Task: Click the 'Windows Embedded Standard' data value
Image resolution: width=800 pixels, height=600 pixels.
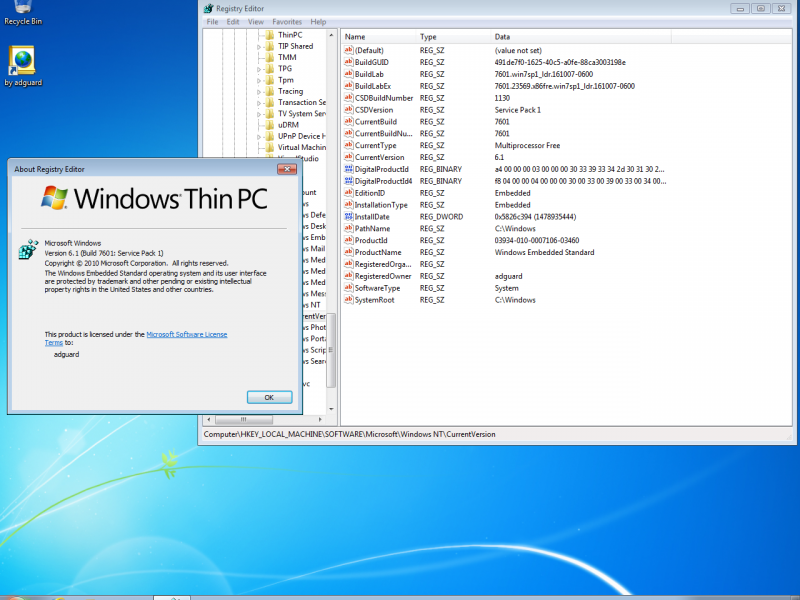Action: [544, 252]
